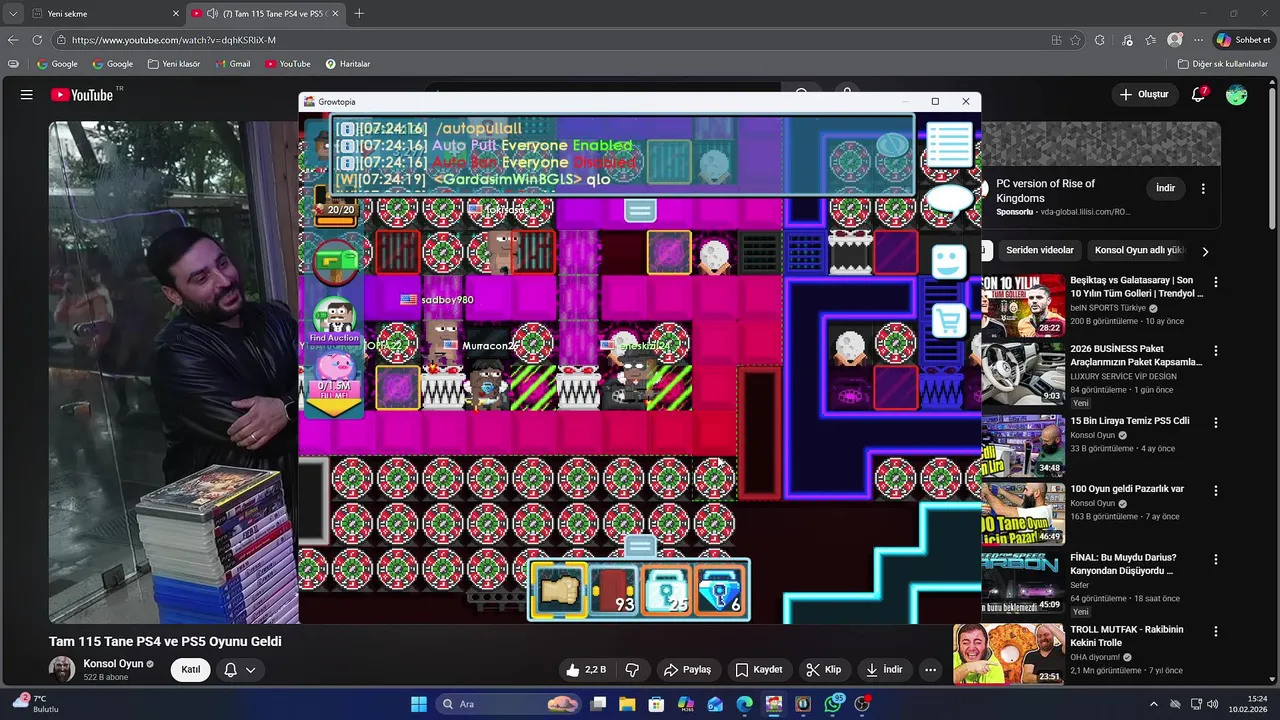
Task: Open the Growtopia menu list icon
Action: pyautogui.click(x=948, y=144)
